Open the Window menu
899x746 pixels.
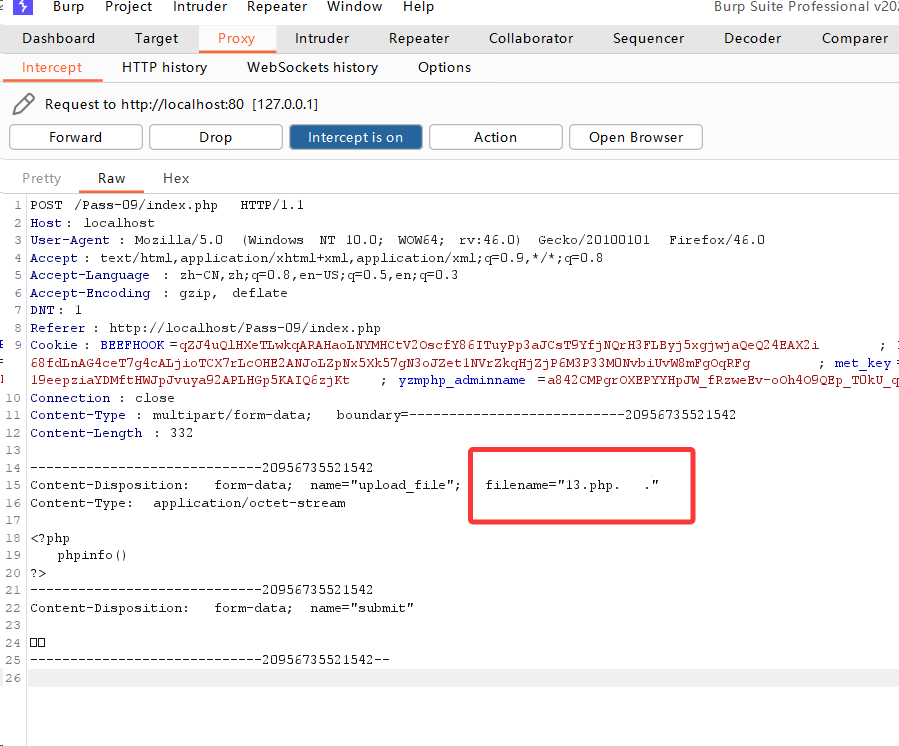(354, 7)
